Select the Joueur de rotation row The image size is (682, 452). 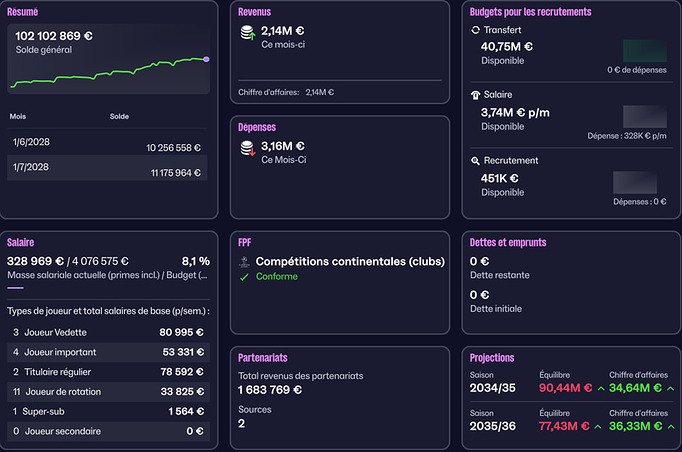(x=108, y=392)
